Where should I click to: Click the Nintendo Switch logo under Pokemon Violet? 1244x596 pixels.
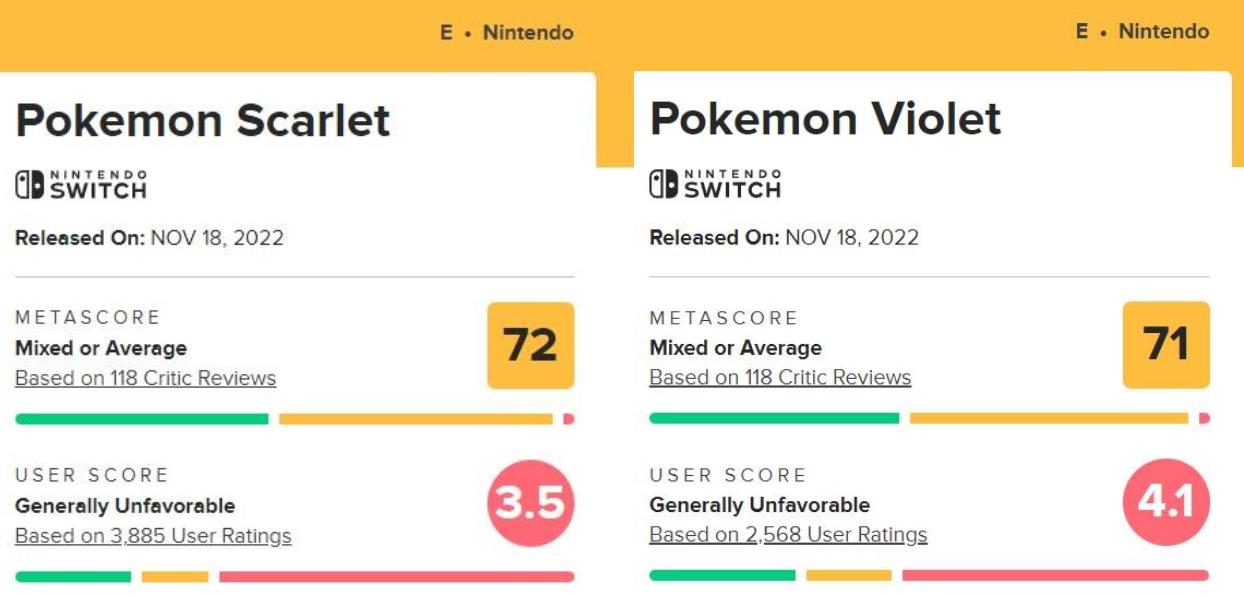(x=715, y=184)
